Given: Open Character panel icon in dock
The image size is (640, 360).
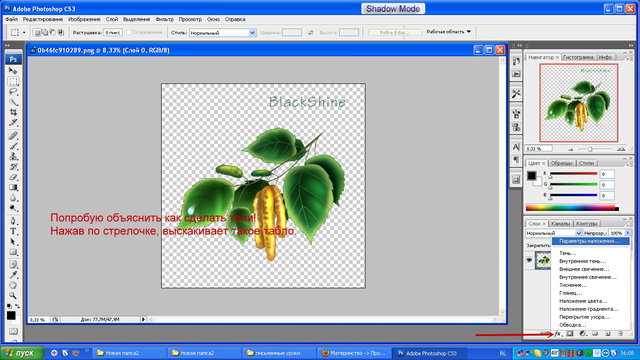Looking at the screenshot, I should point(516,147).
